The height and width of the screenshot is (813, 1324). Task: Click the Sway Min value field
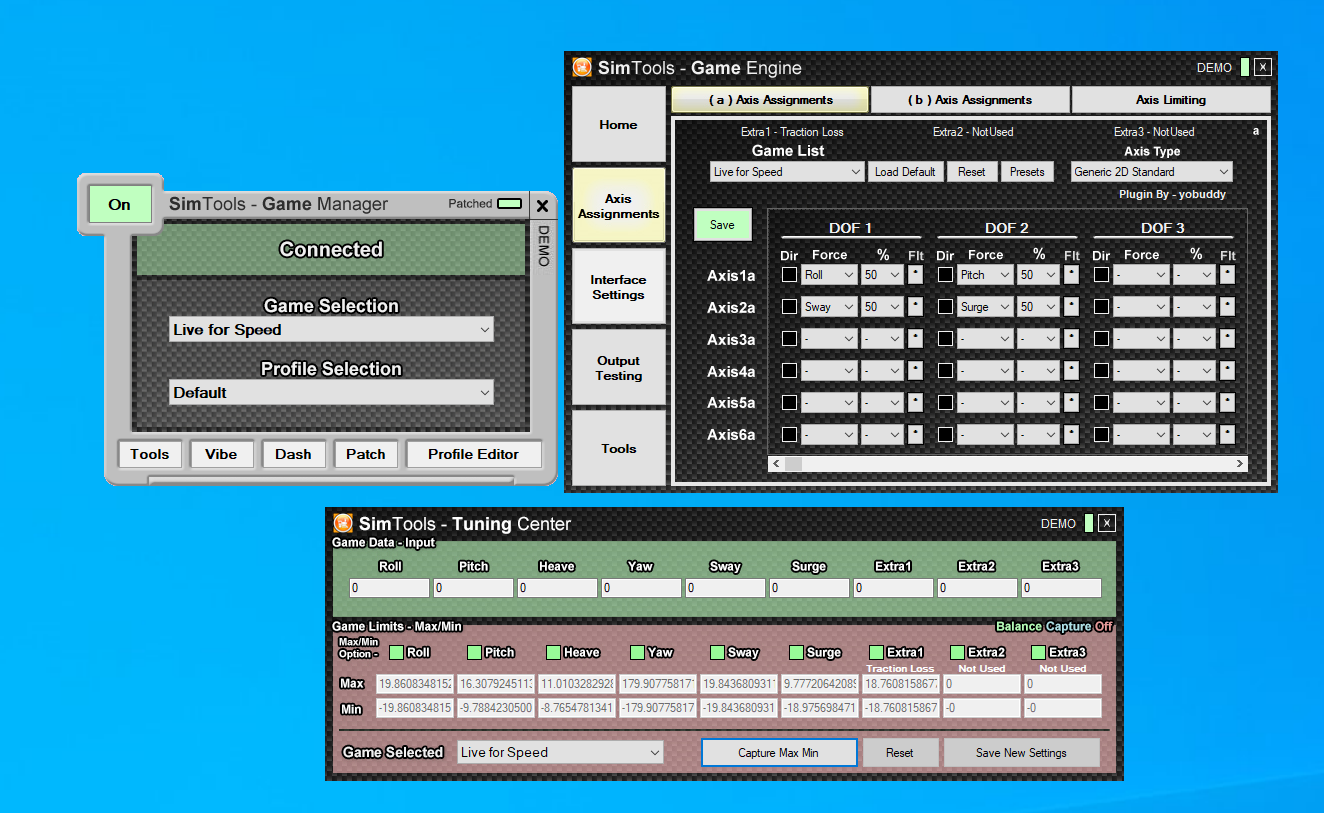coord(737,708)
